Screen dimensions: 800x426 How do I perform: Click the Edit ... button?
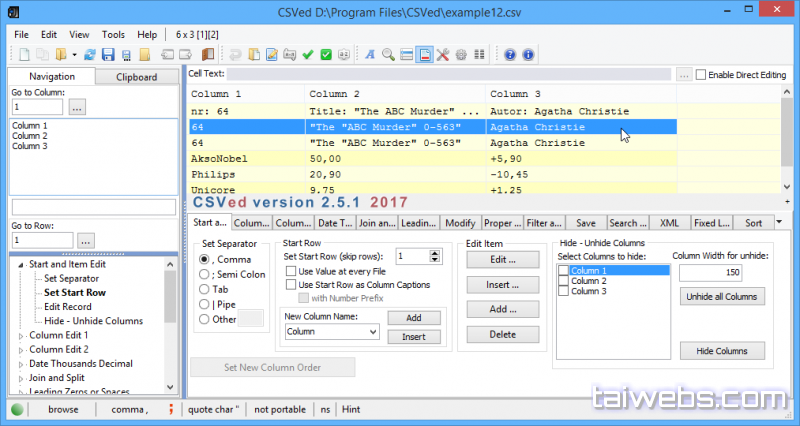pyautogui.click(x=503, y=260)
